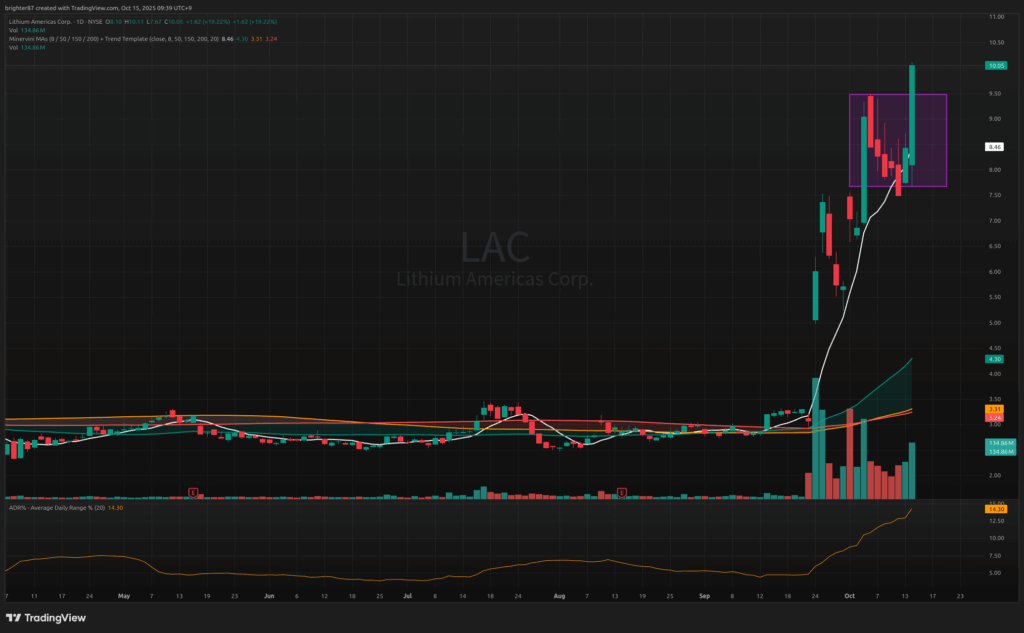The width and height of the screenshot is (1024, 633).
Task: Click the LAC watermark in chart center
Action: (495, 248)
